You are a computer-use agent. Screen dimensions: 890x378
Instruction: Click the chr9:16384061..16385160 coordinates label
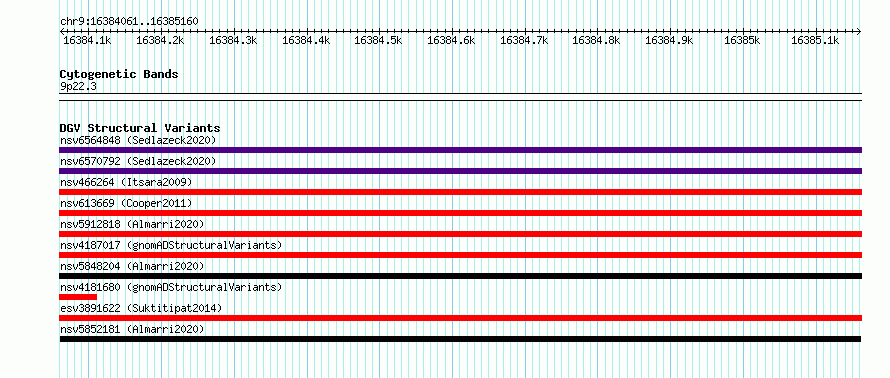129,22
